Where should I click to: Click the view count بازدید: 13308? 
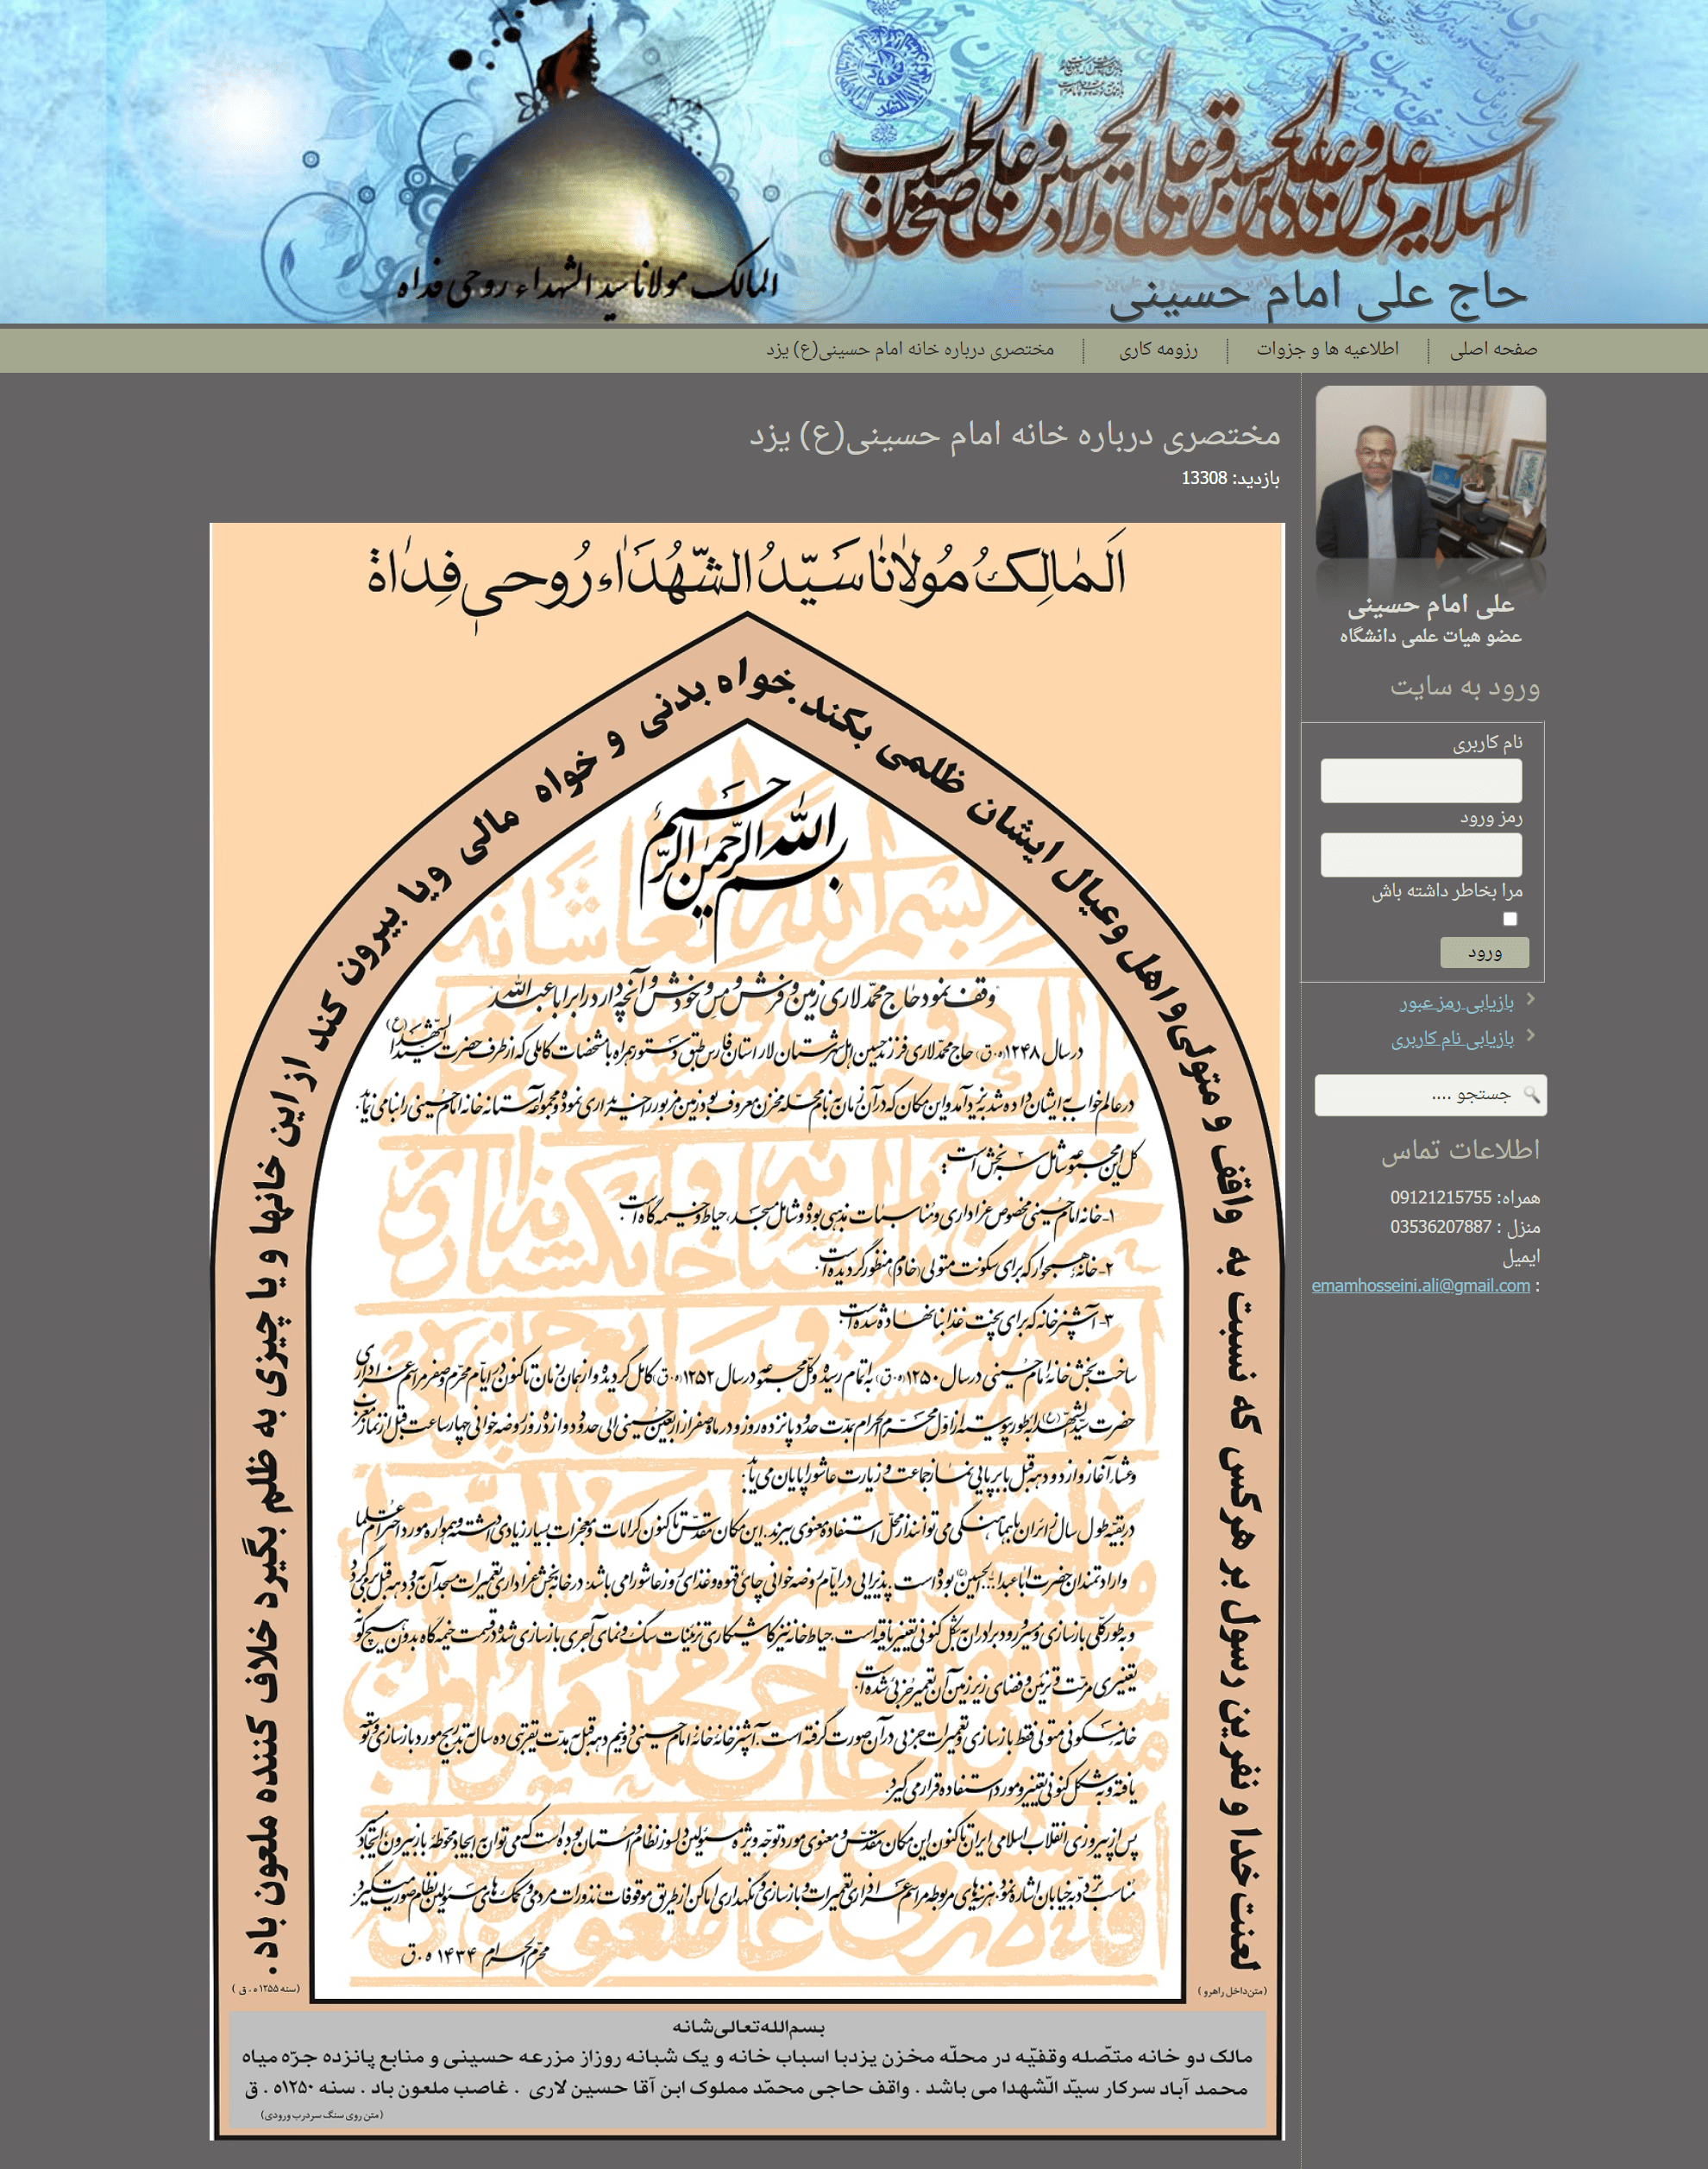tap(1230, 478)
